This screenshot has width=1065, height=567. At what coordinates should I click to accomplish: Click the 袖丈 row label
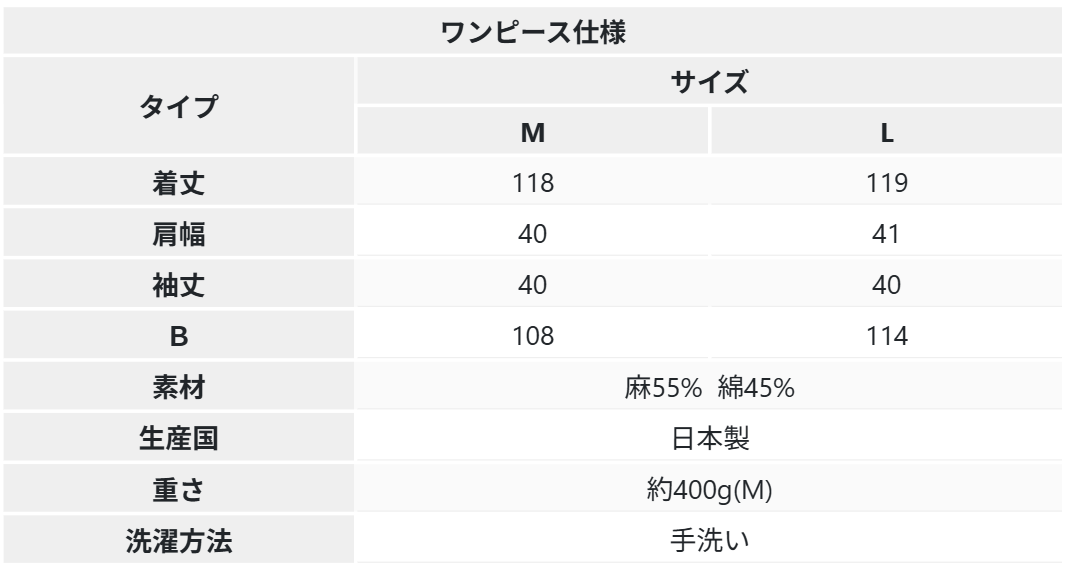179,285
